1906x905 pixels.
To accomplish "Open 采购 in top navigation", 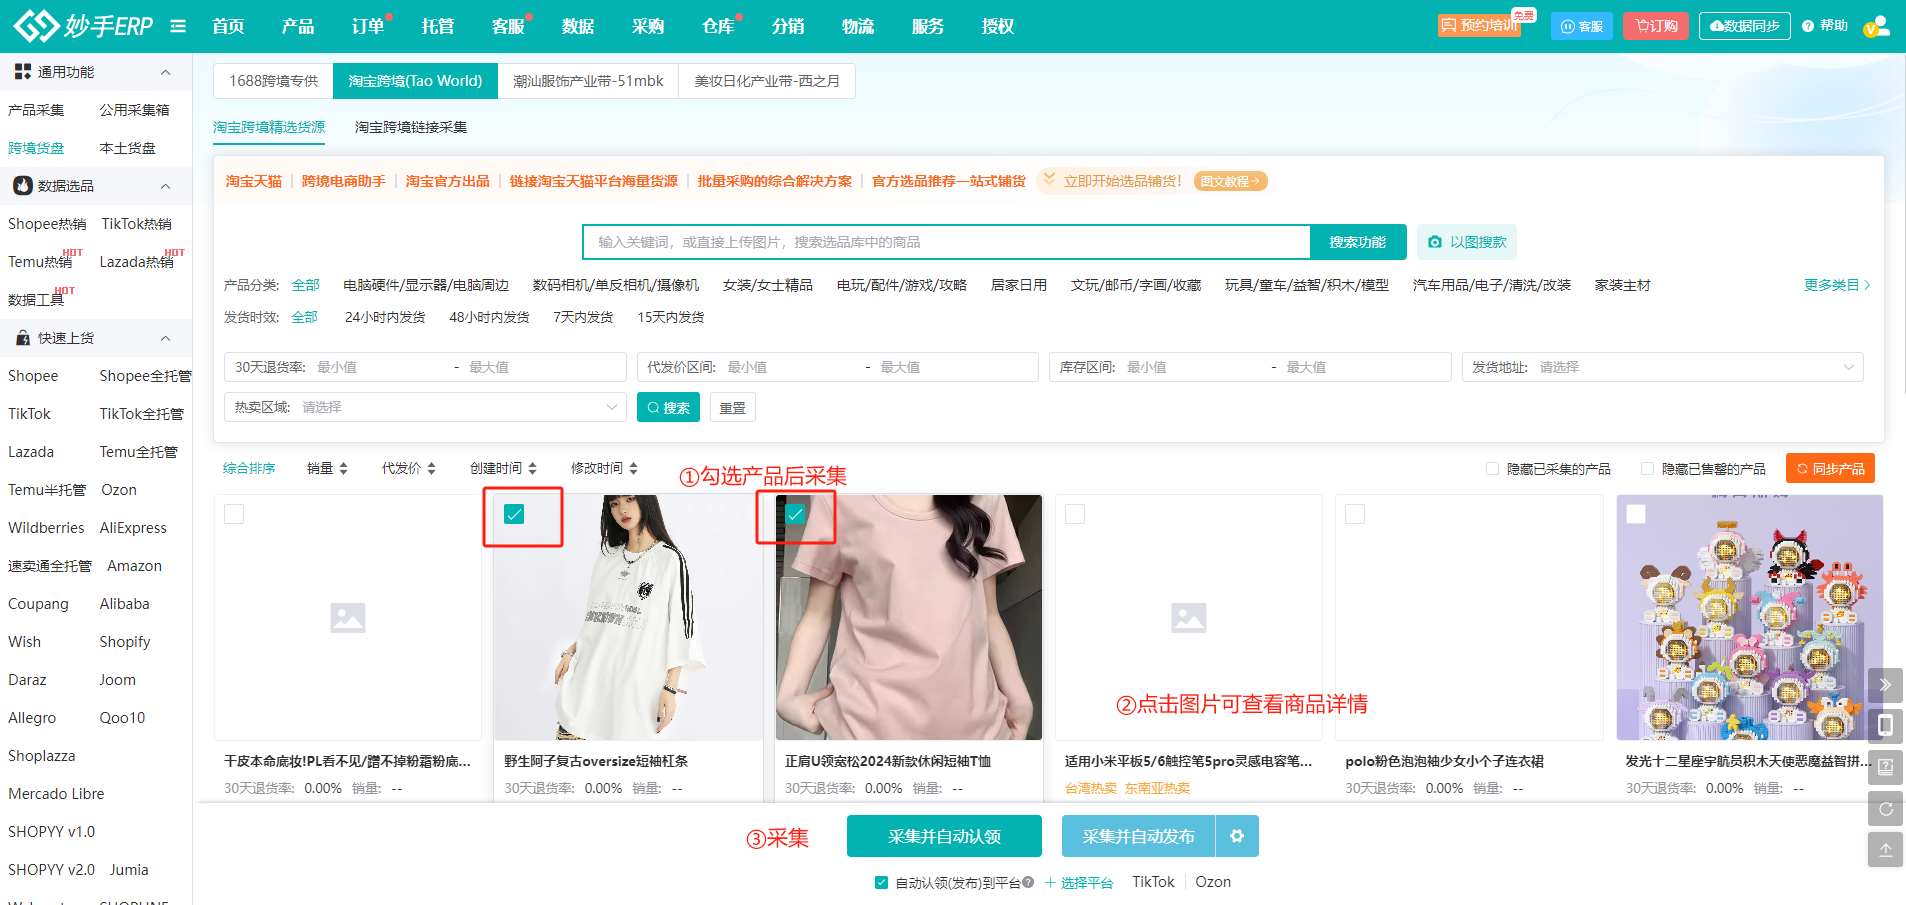I will tap(648, 26).
